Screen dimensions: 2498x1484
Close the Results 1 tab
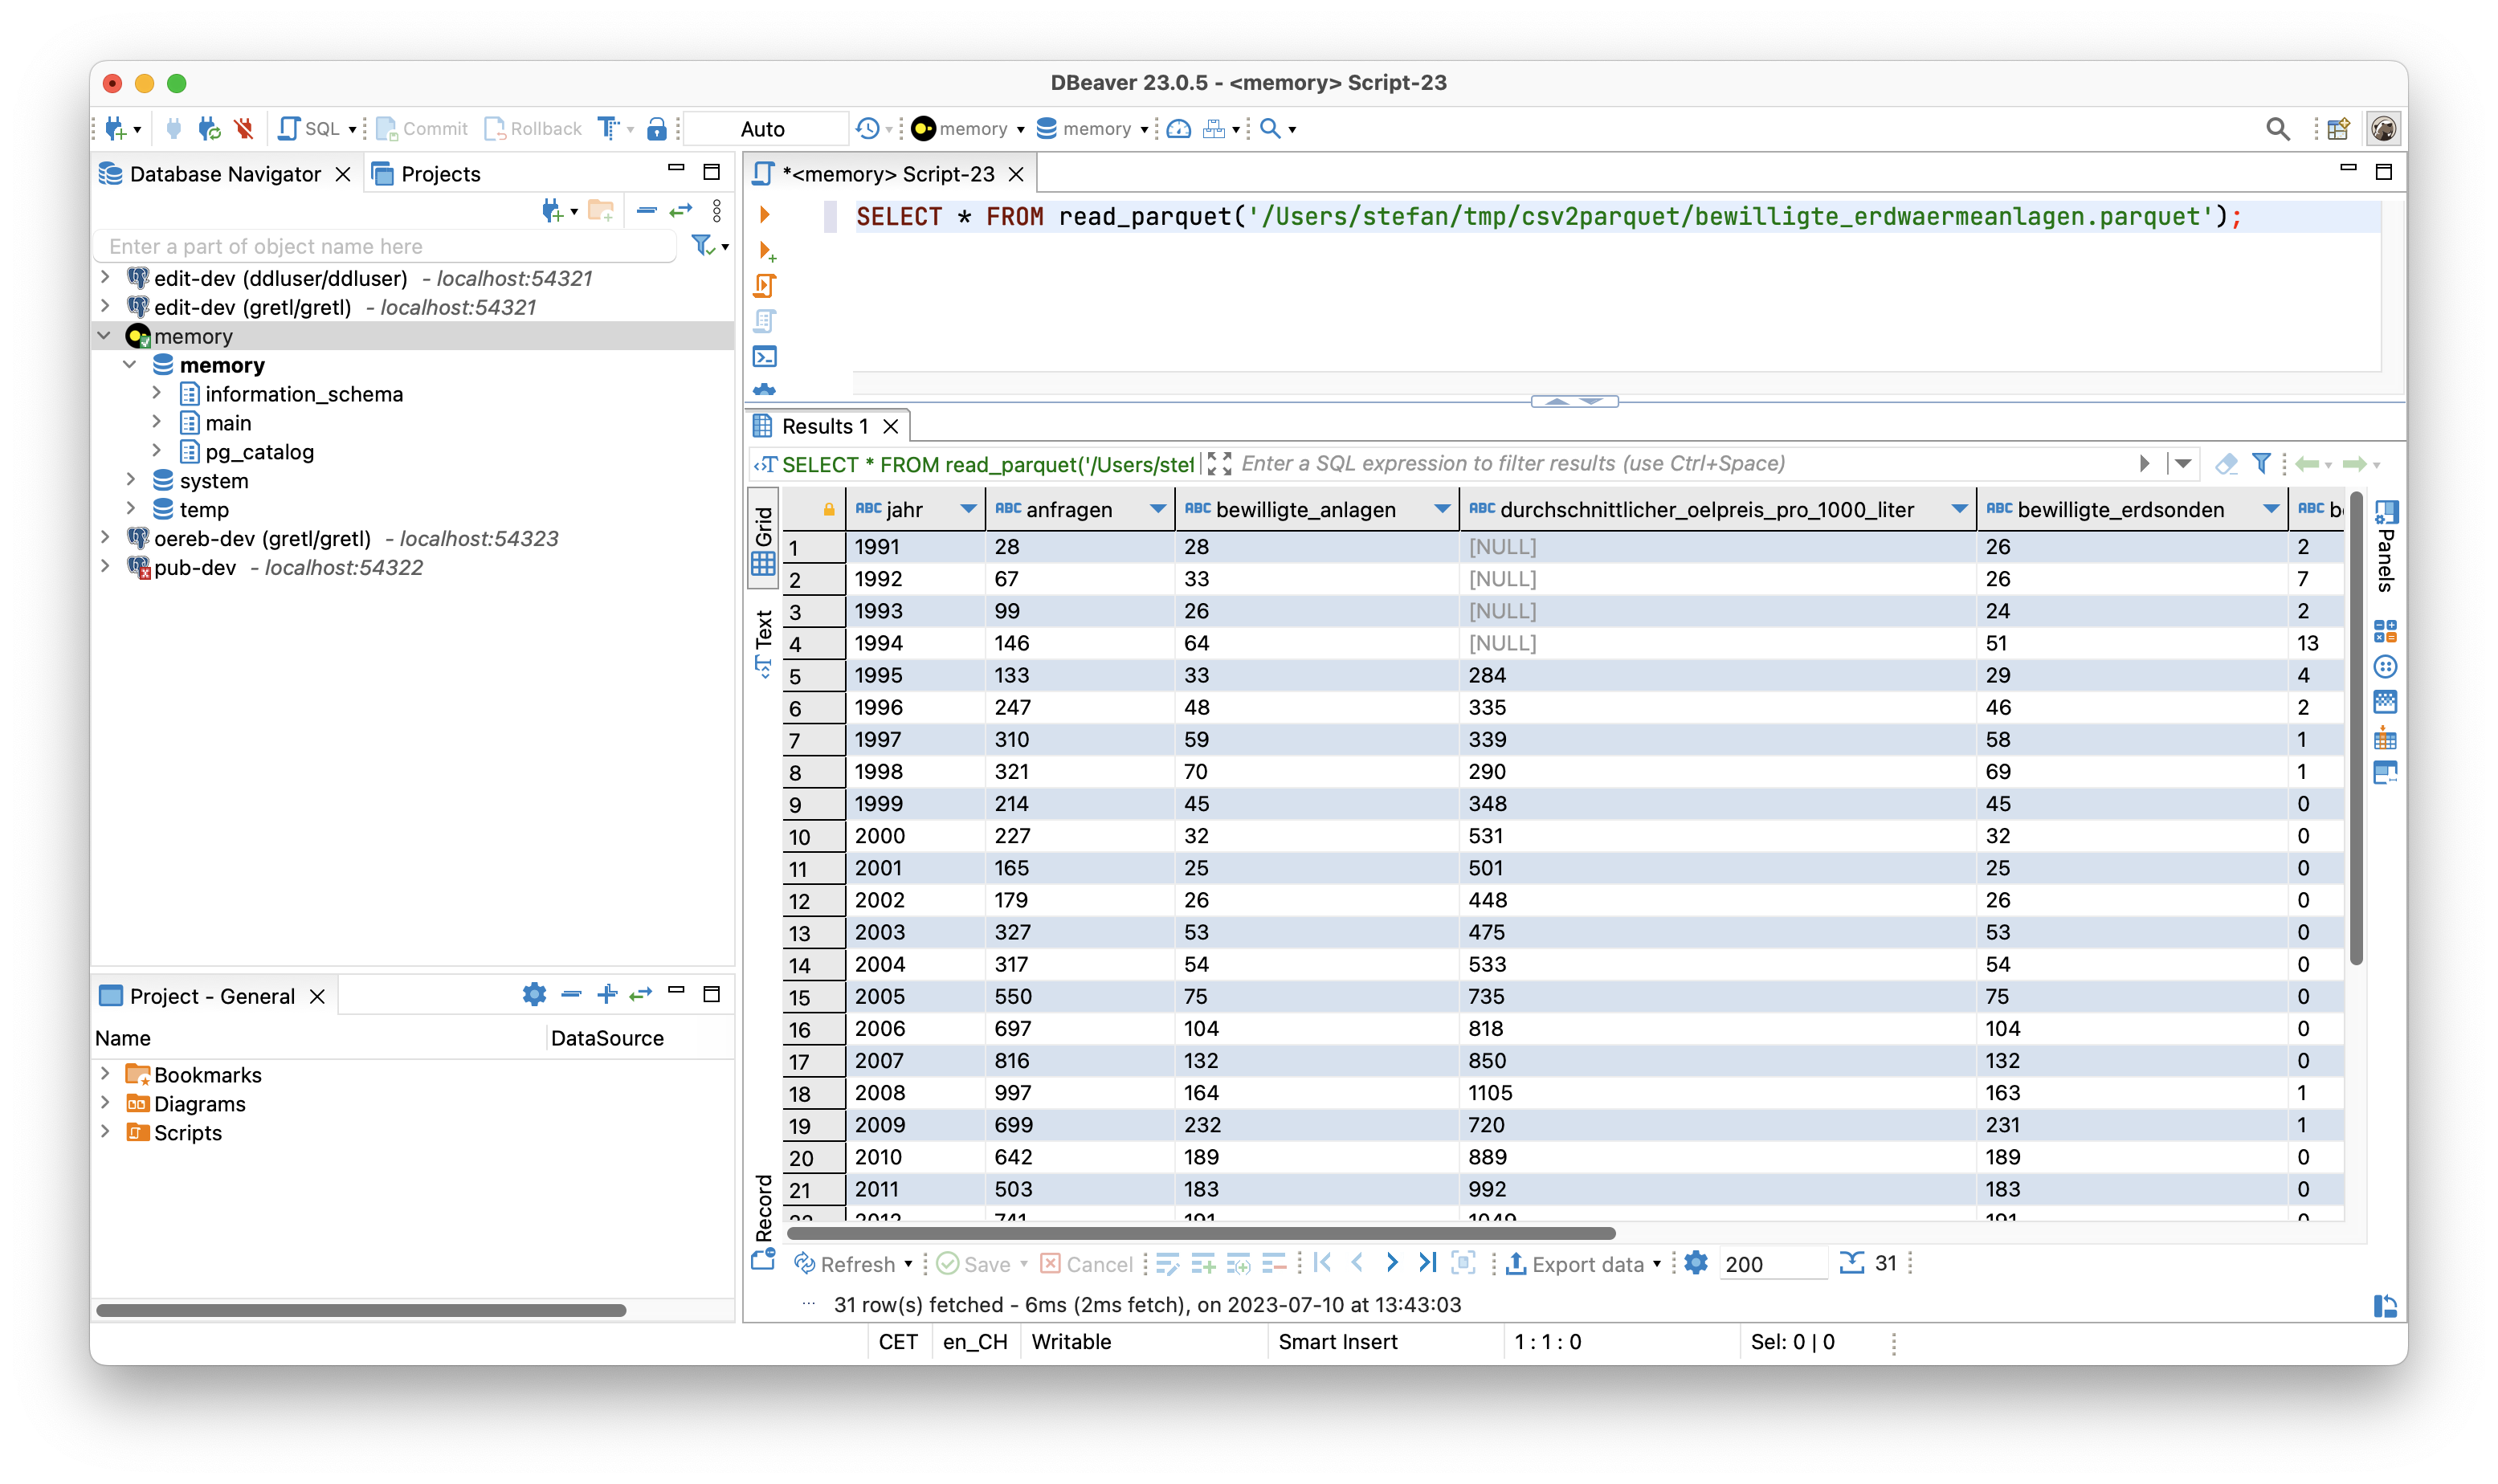pyautogui.click(x=890, y=426)
